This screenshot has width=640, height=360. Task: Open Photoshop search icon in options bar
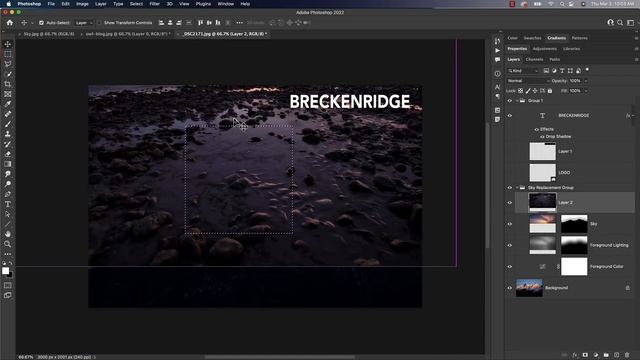(620, 23)
